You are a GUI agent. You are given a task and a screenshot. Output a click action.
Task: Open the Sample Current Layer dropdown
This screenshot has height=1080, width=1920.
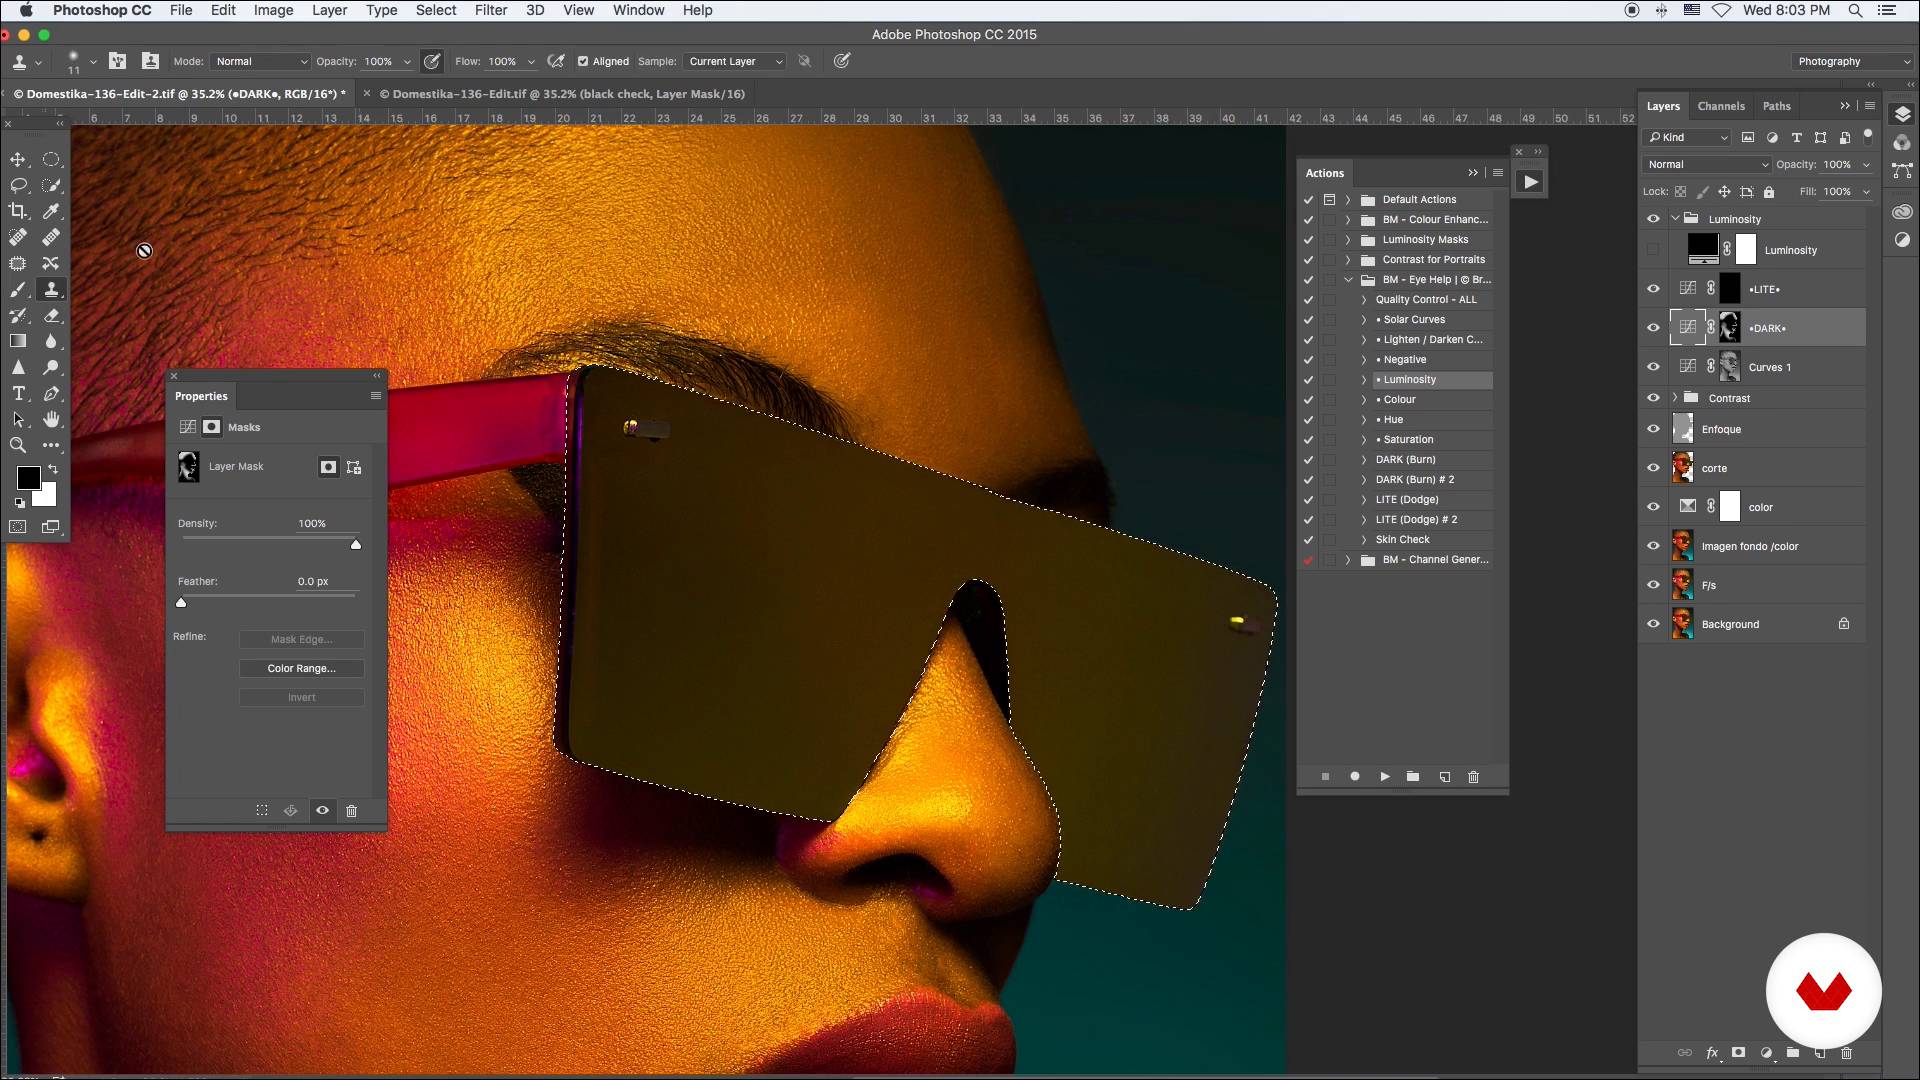point(735,61)
